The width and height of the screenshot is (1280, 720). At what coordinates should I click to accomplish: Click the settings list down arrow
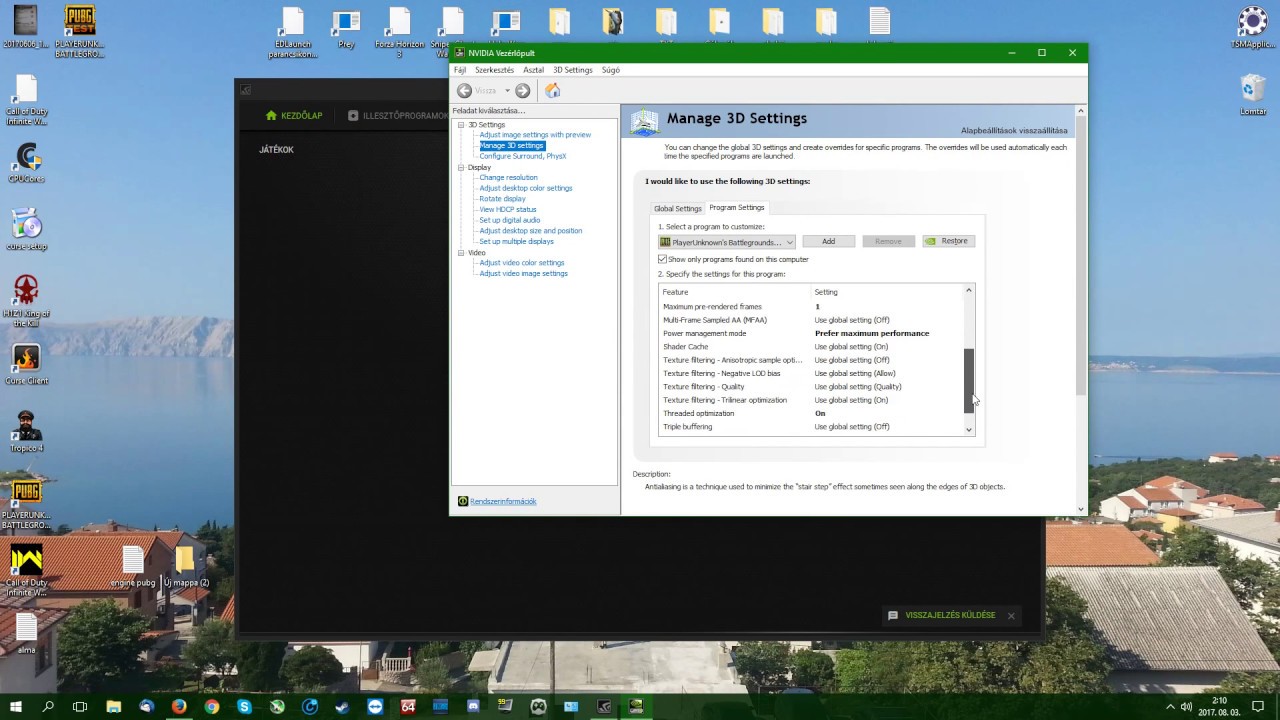click(968, 429)
